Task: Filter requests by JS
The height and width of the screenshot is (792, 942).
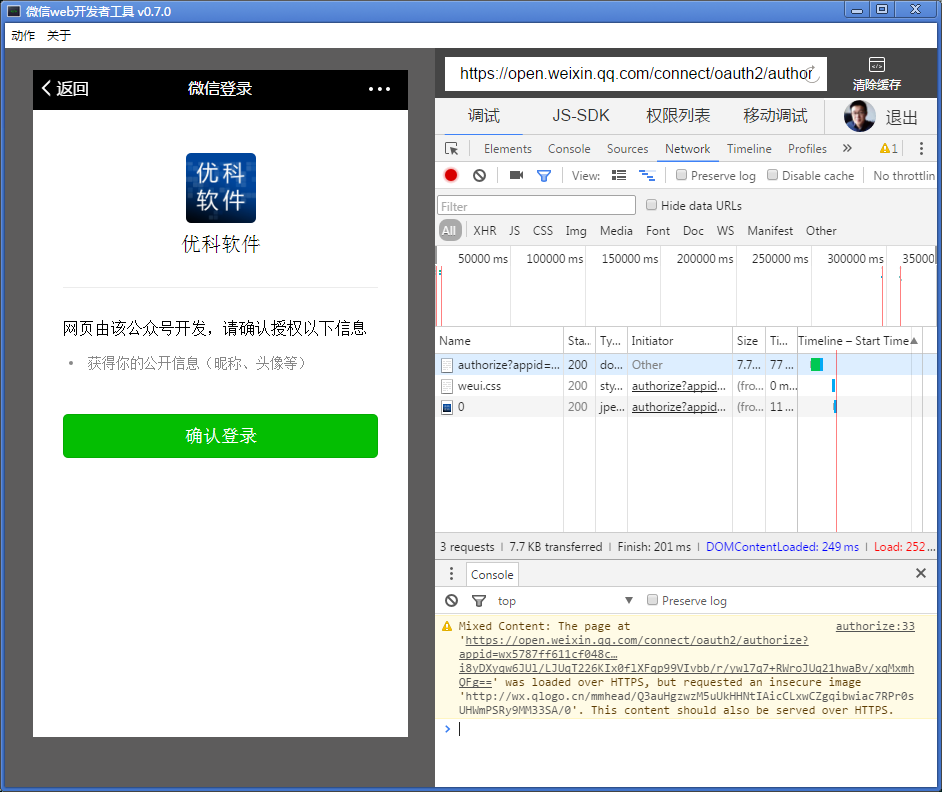Action: click(514, 231)
